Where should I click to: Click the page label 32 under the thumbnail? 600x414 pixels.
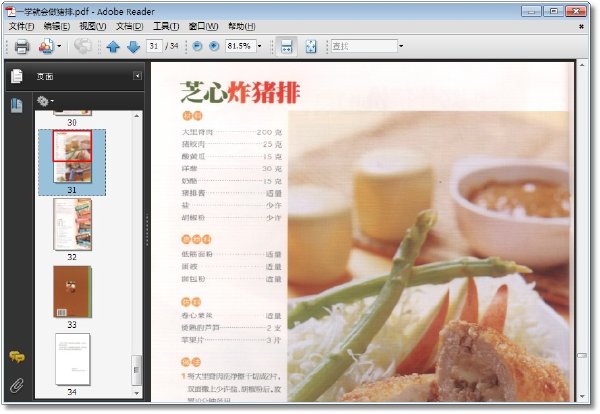(x=72, y=257)
